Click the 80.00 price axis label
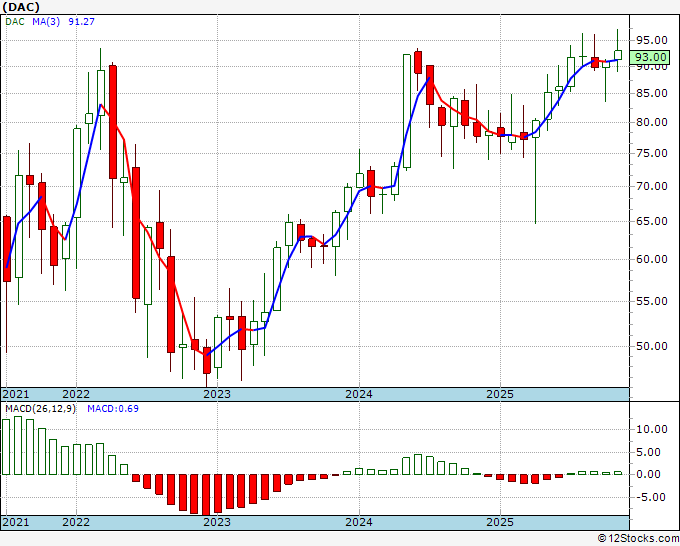 [651, 122]
